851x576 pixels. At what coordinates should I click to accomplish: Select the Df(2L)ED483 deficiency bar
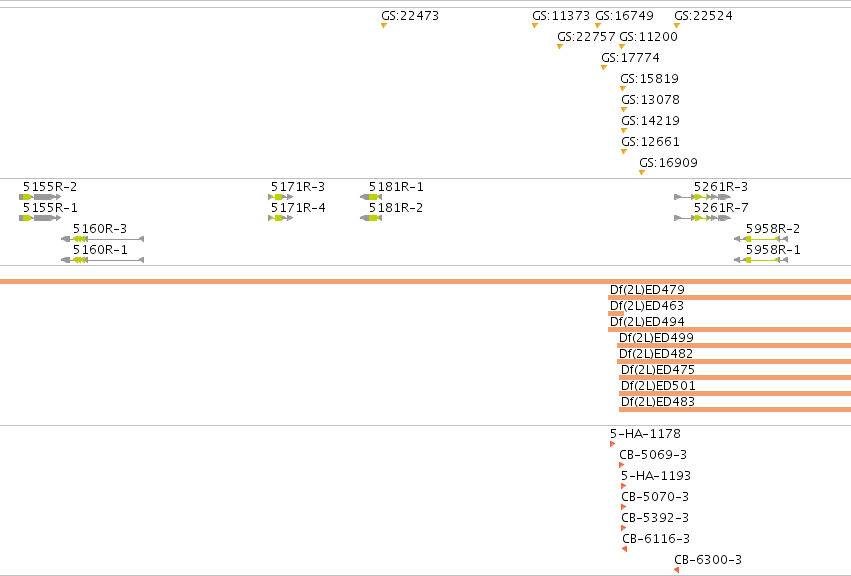[x=735, y=409]
